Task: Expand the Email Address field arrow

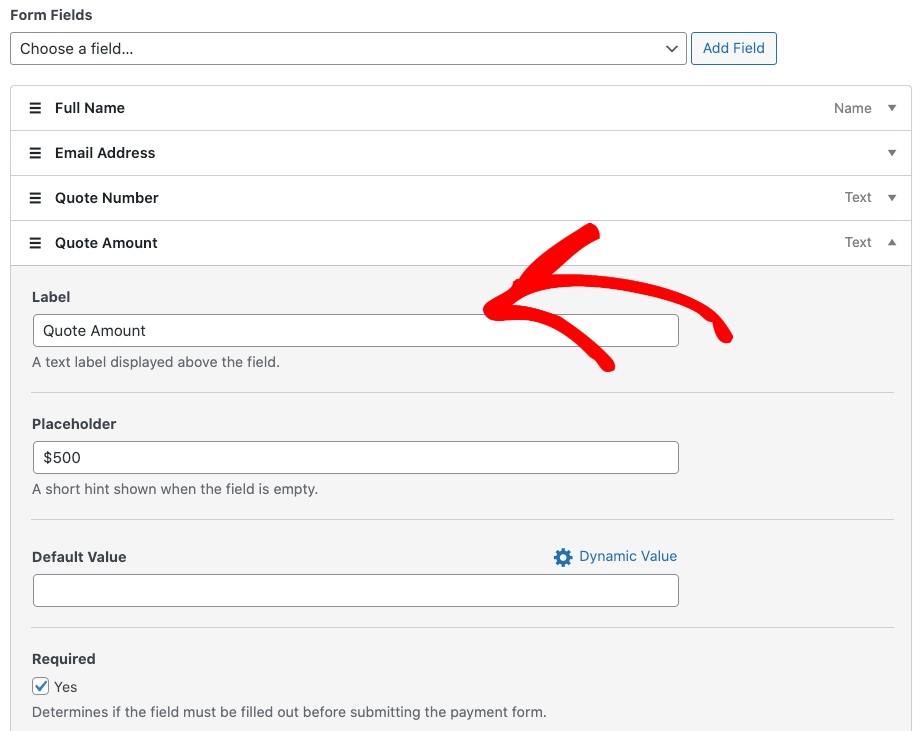Action: coord(892,153)
